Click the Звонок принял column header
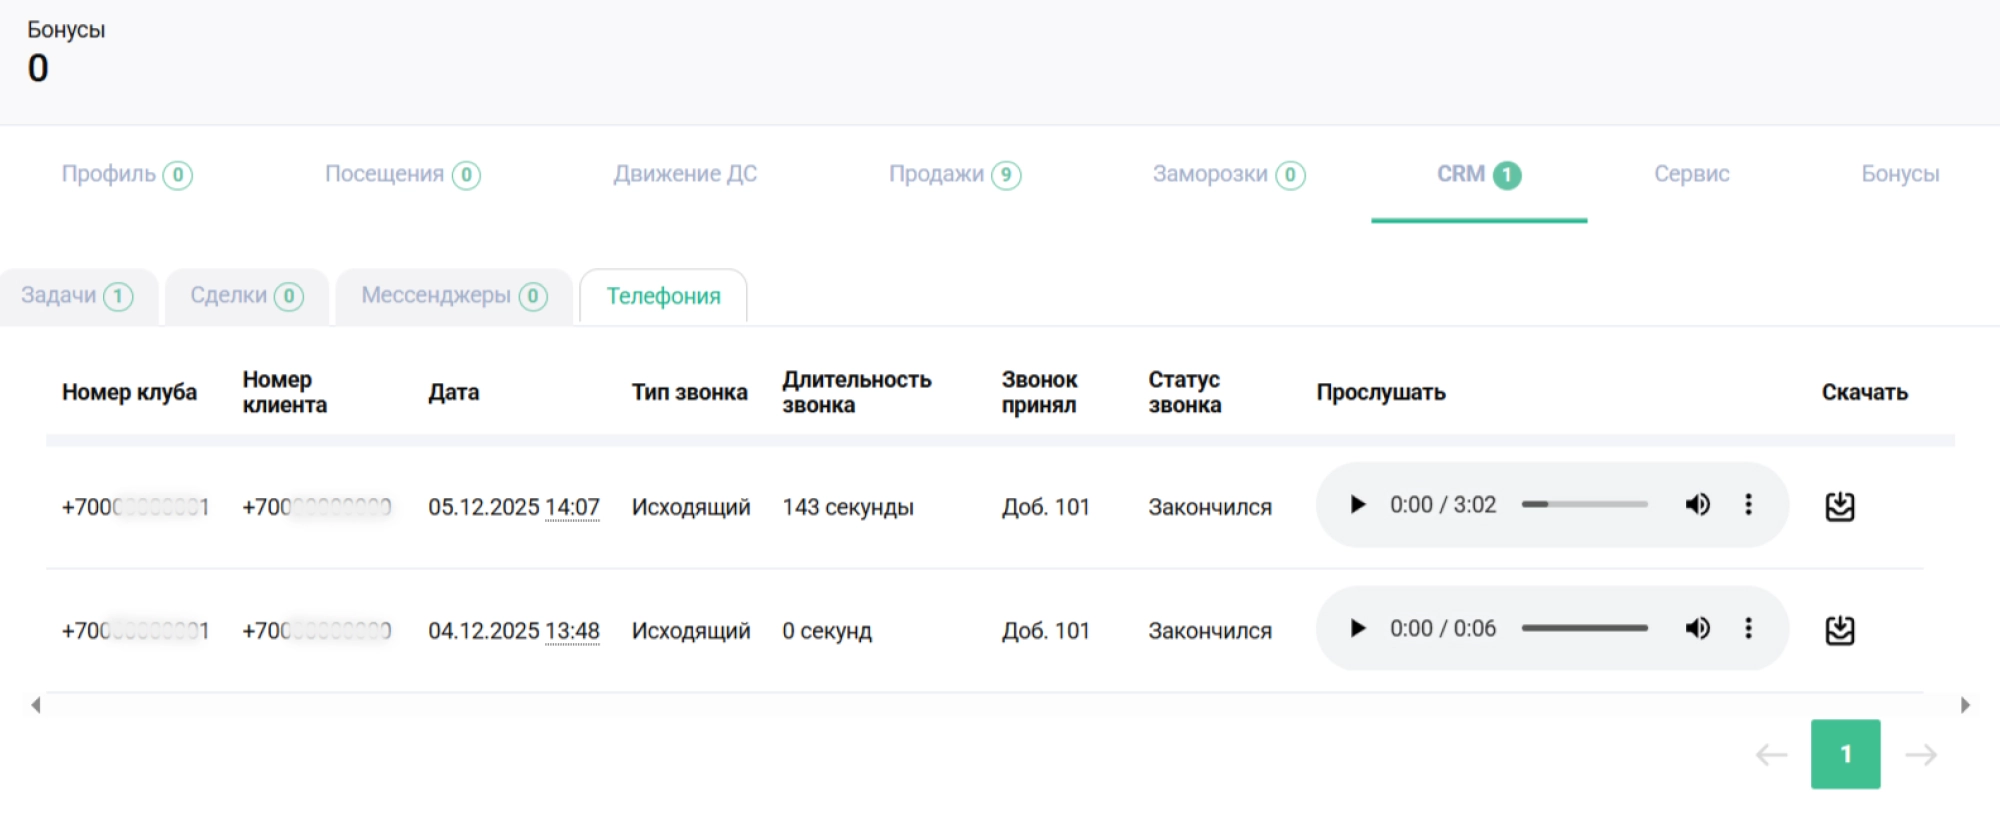The height and width of the screenshot is (834, 2000). click(1040, 392)
